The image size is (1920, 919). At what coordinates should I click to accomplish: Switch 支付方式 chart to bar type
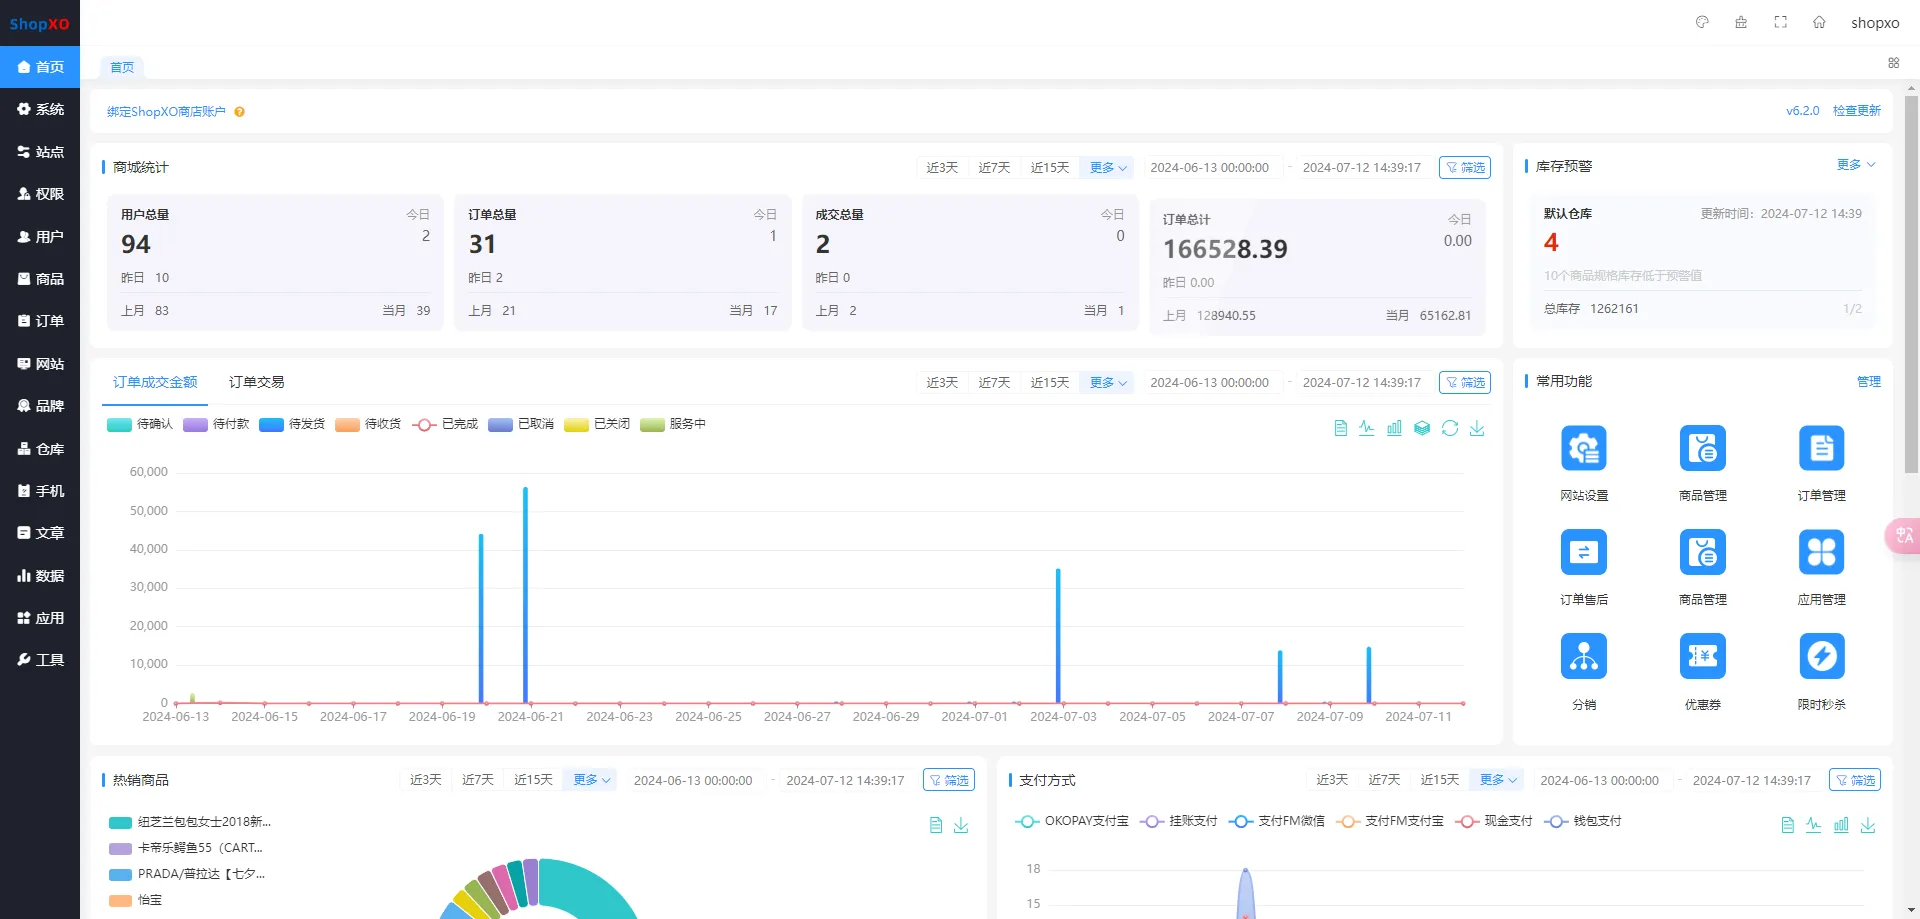[1841, 825]
